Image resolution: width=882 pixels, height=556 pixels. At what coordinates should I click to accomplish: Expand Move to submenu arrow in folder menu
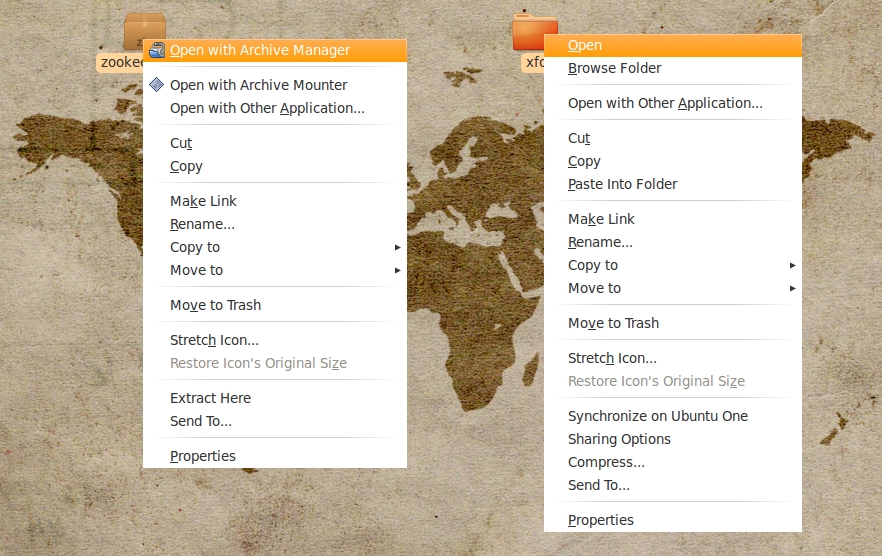tap(792, 288)
